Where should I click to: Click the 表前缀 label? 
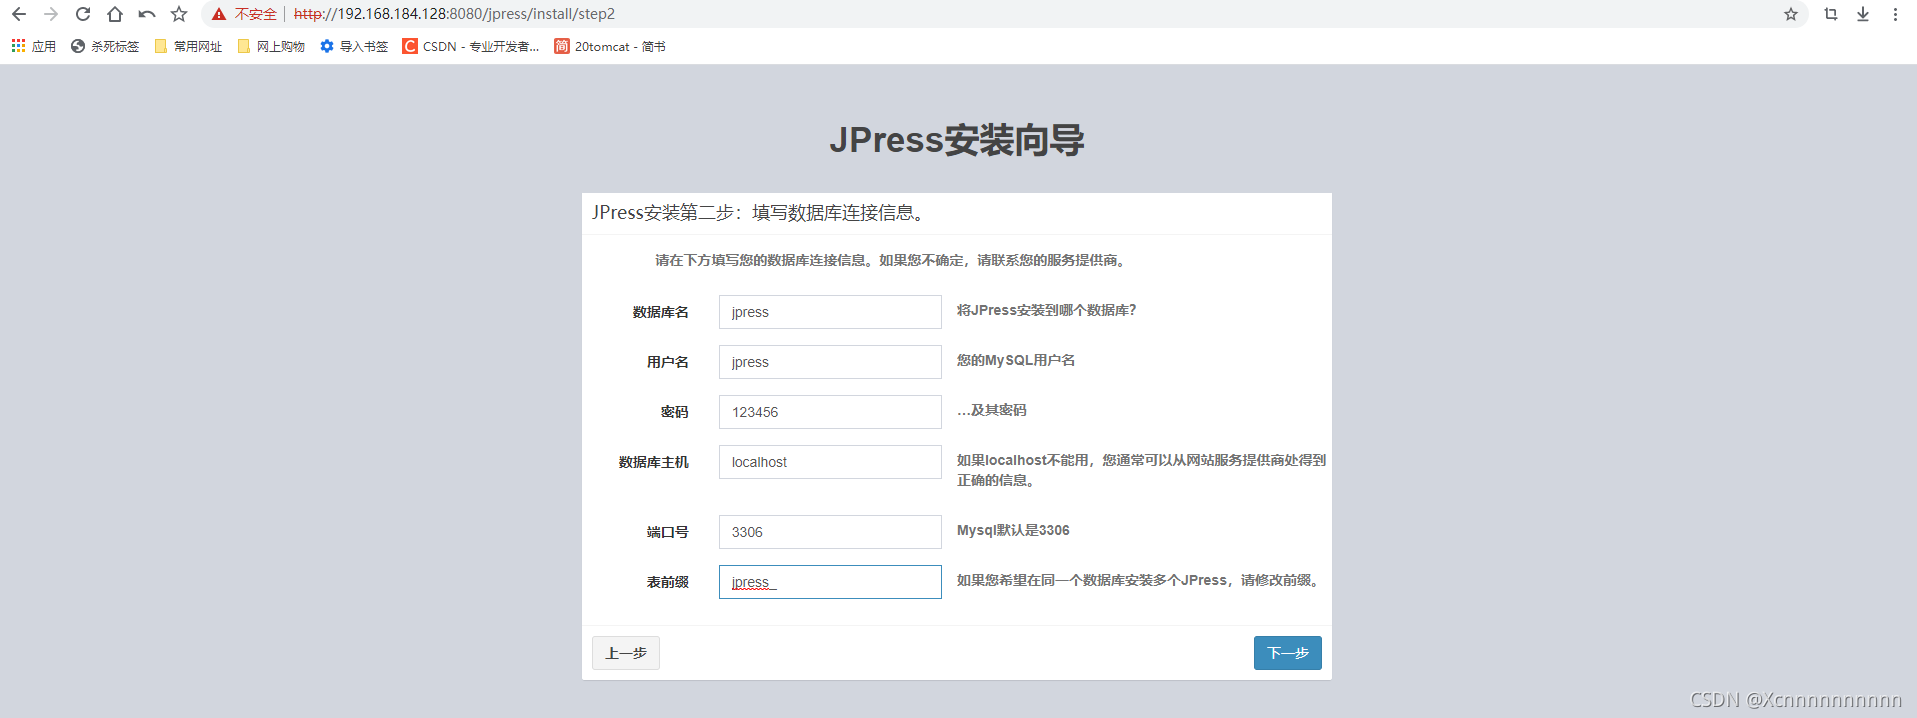pos(667,582)
